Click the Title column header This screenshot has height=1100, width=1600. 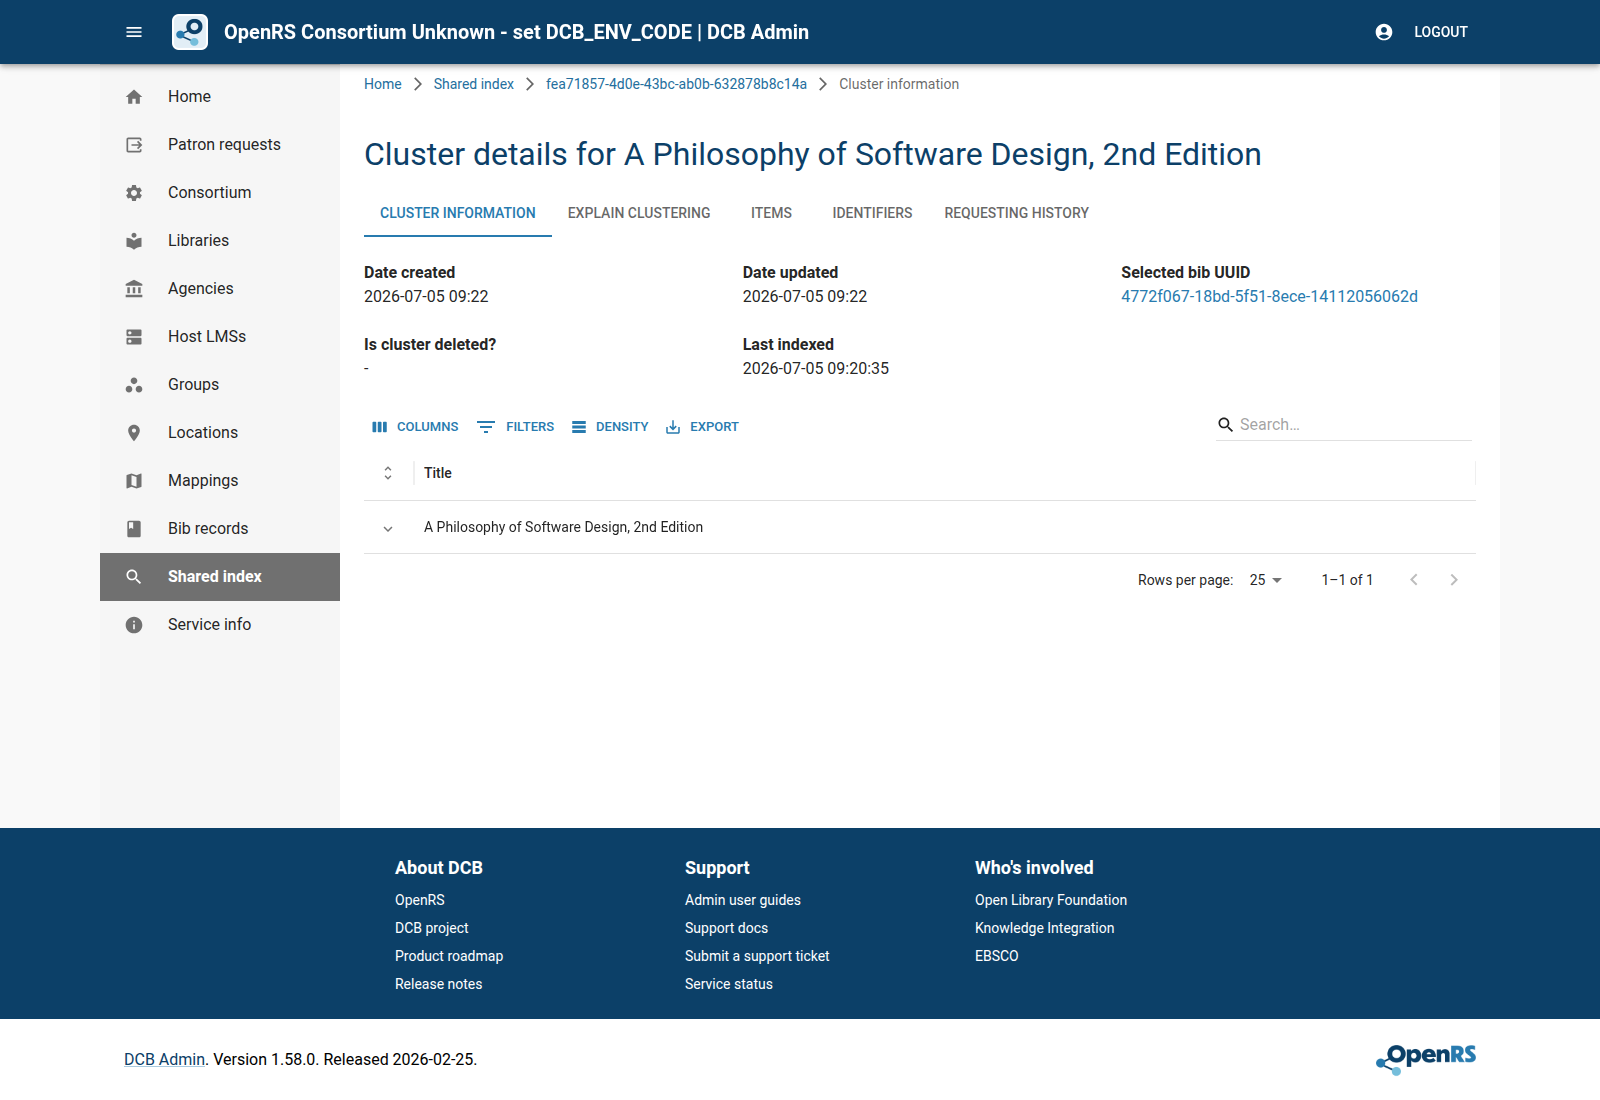click(x=438, y=473)
